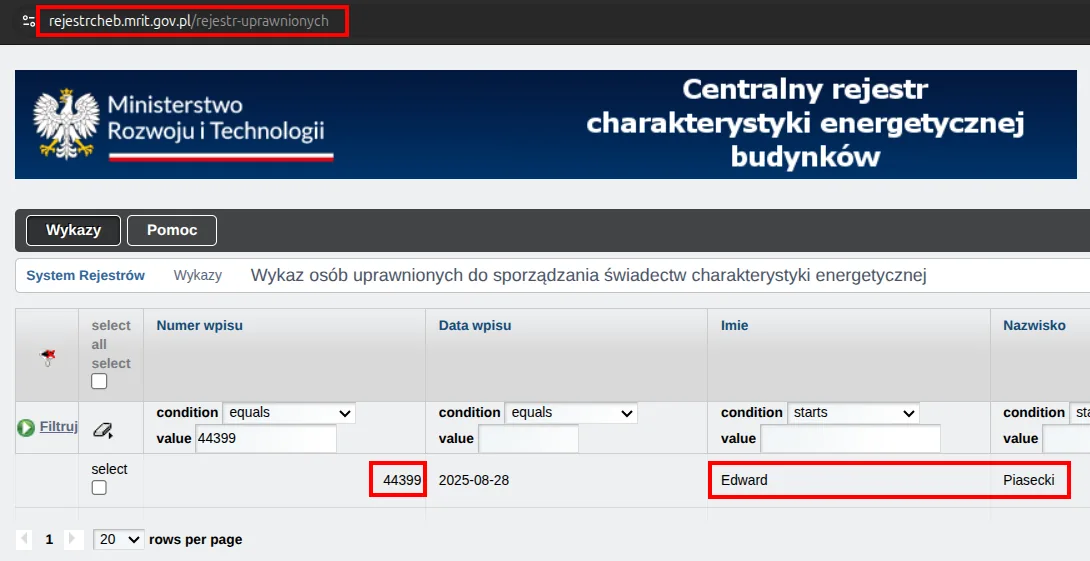1090x561 pixels.
Task: Click page number 1 in pagination
Action: tap(49, 539)
